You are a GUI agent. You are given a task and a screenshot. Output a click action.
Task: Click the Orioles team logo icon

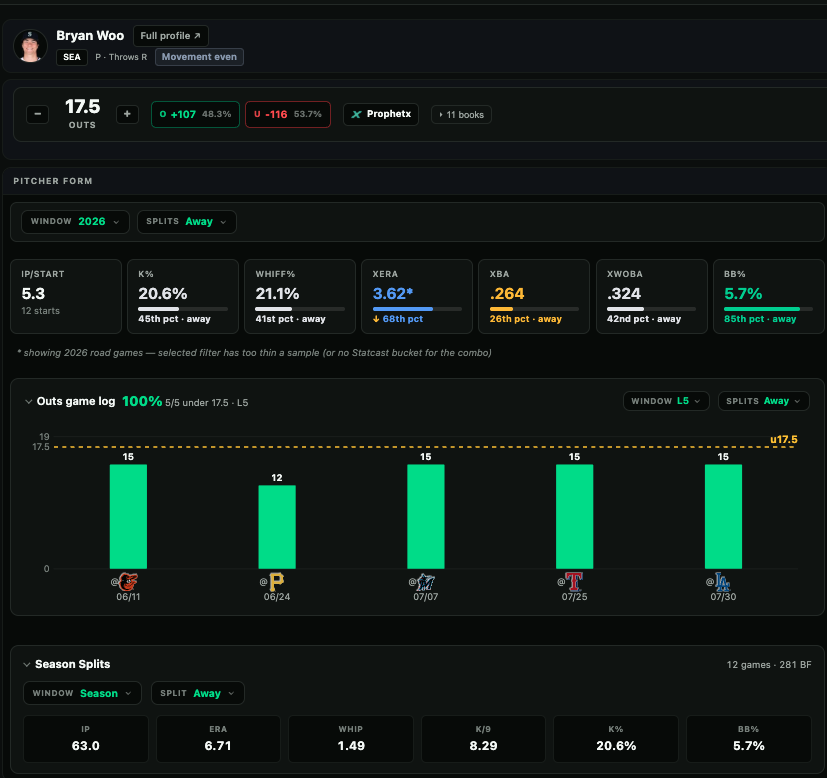pyautogui.click(x=128, y=582)
